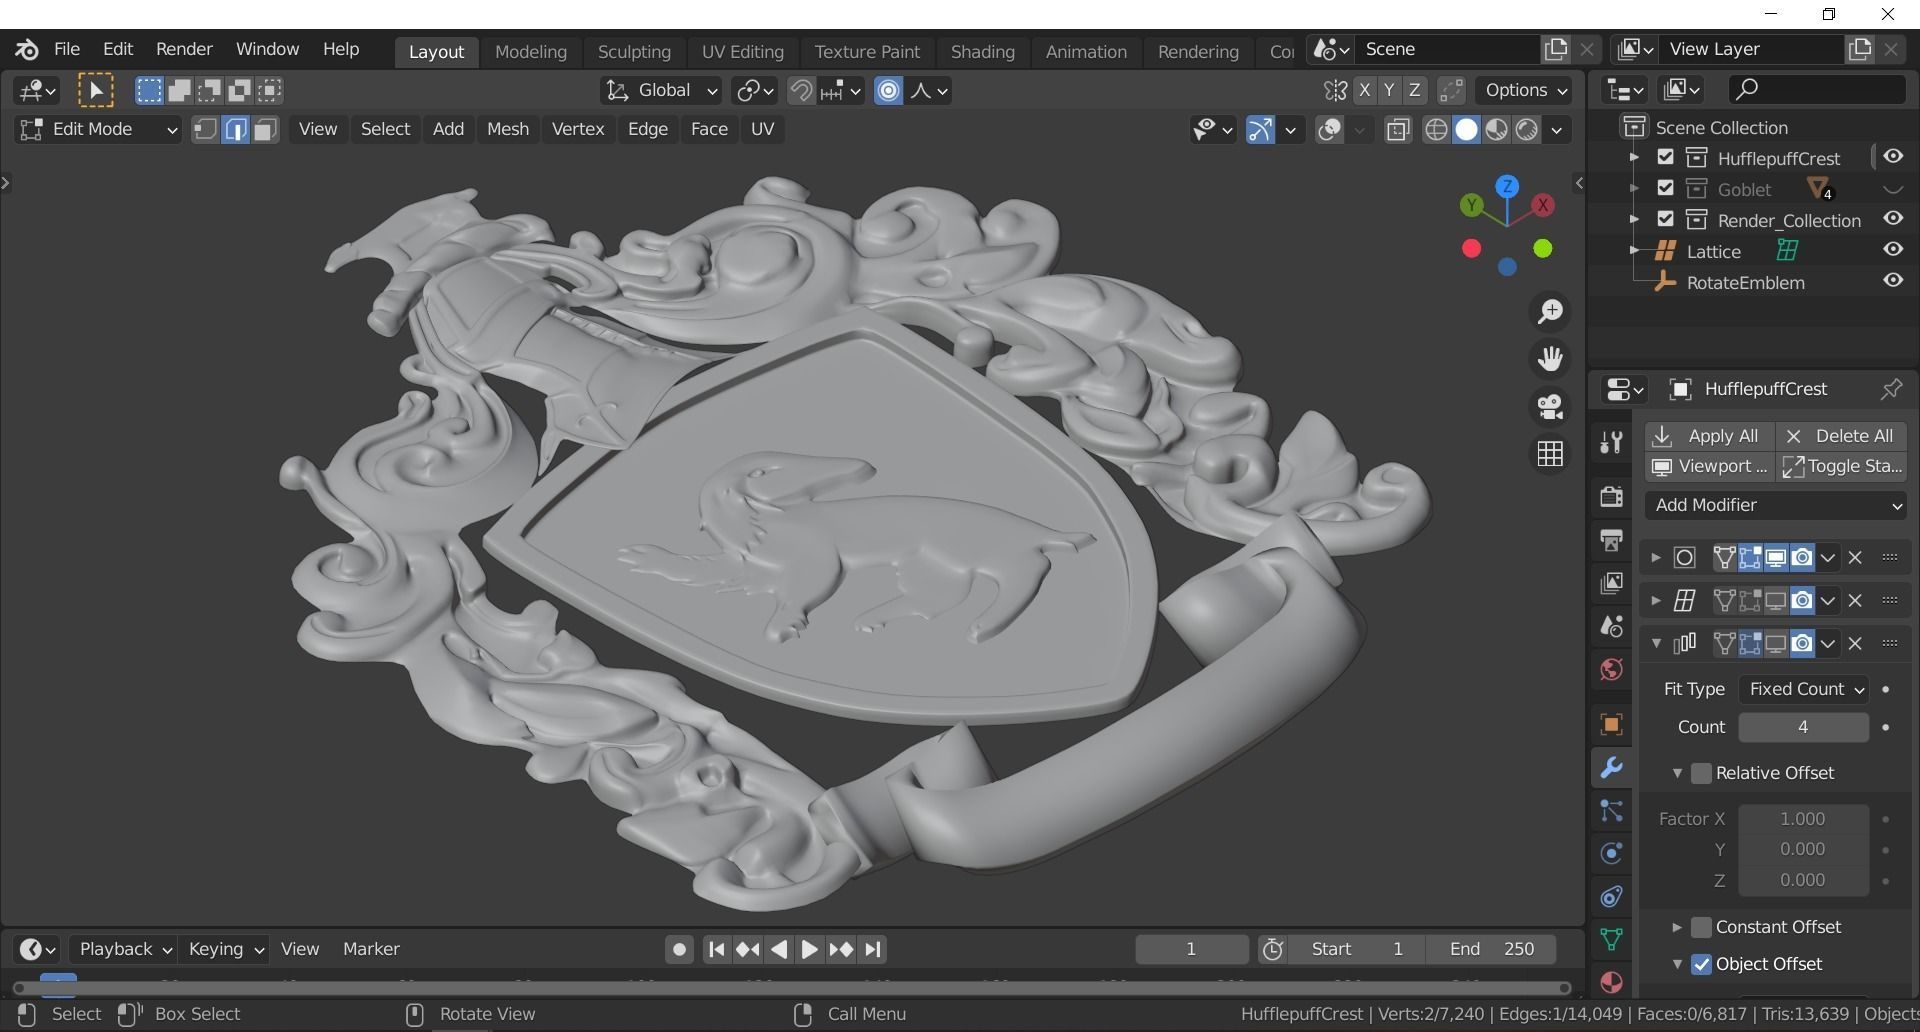Toggle camera view icon
The image size is (1920, 1032).
(x=1550, y=407)
